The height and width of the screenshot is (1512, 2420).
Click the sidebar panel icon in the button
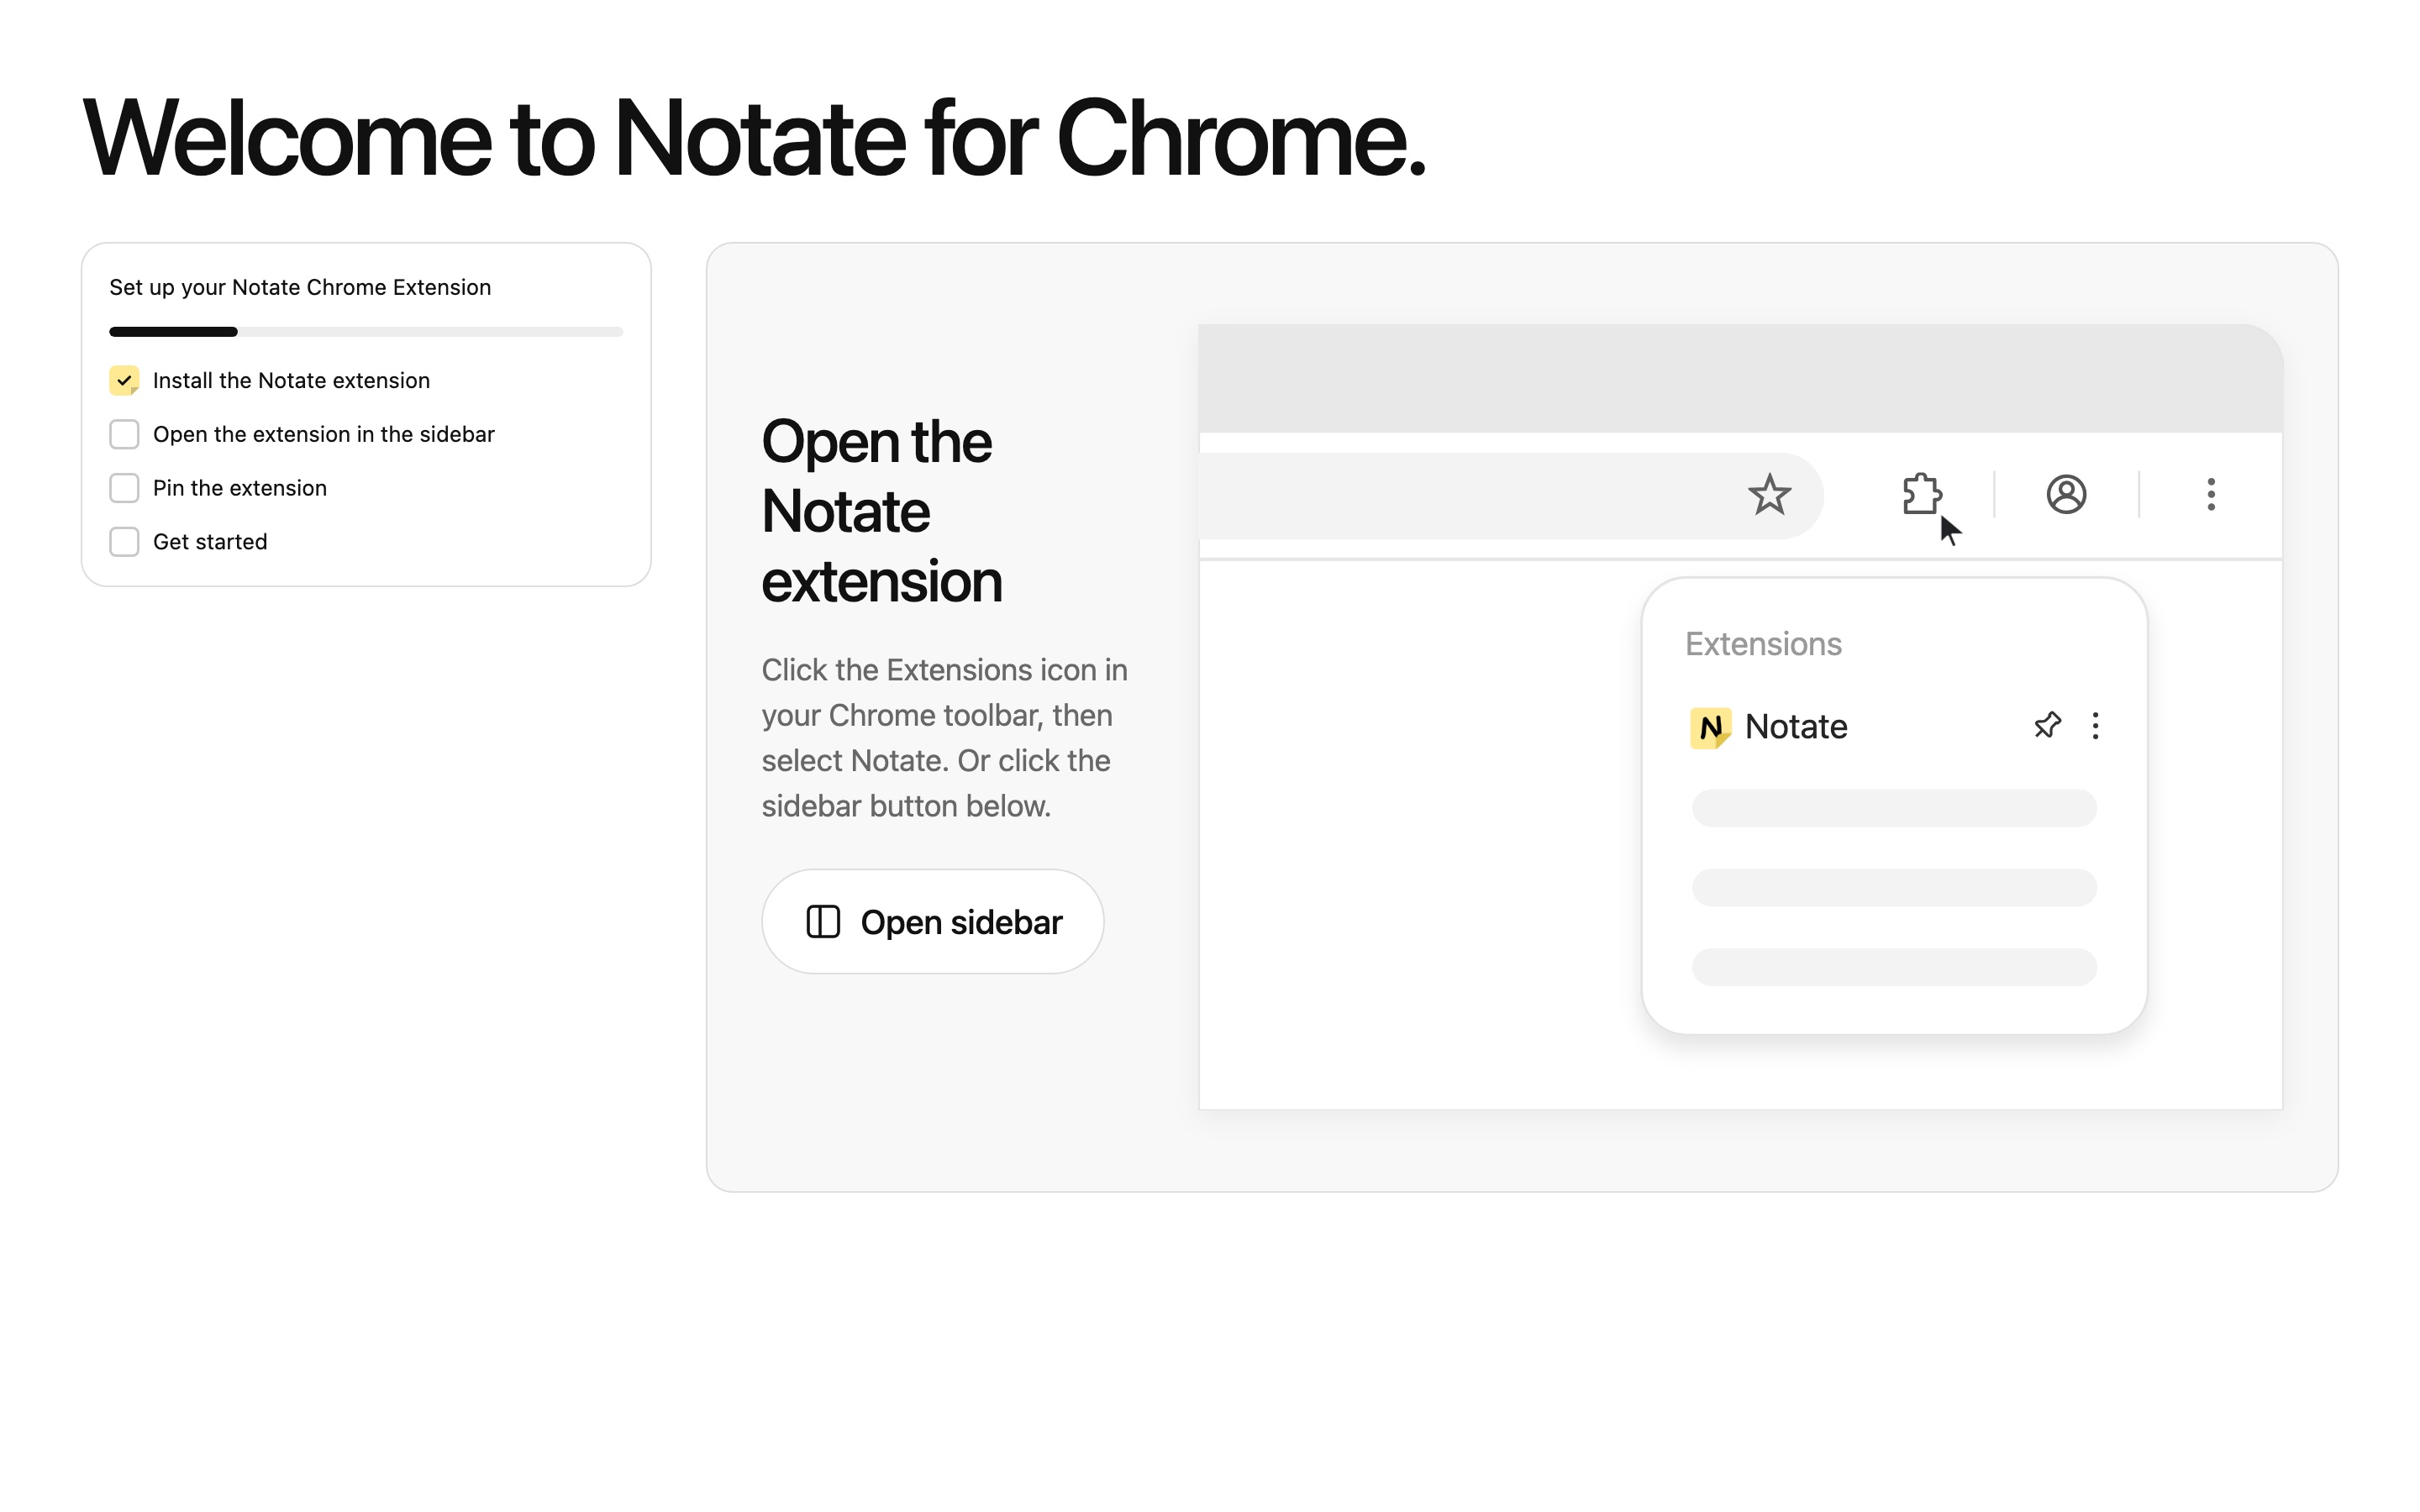click(823, 921)
